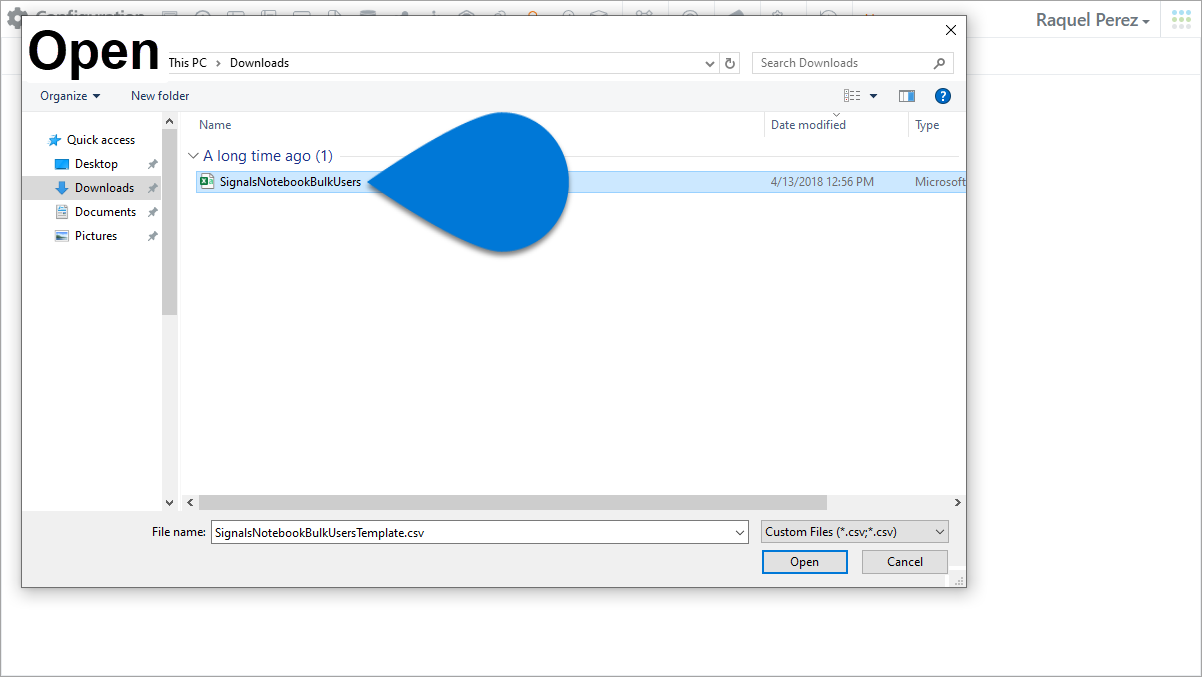Screen dimensions: 1202x677
Task: Expand the File name dropdown arrow
Action: tap(739, 533)
